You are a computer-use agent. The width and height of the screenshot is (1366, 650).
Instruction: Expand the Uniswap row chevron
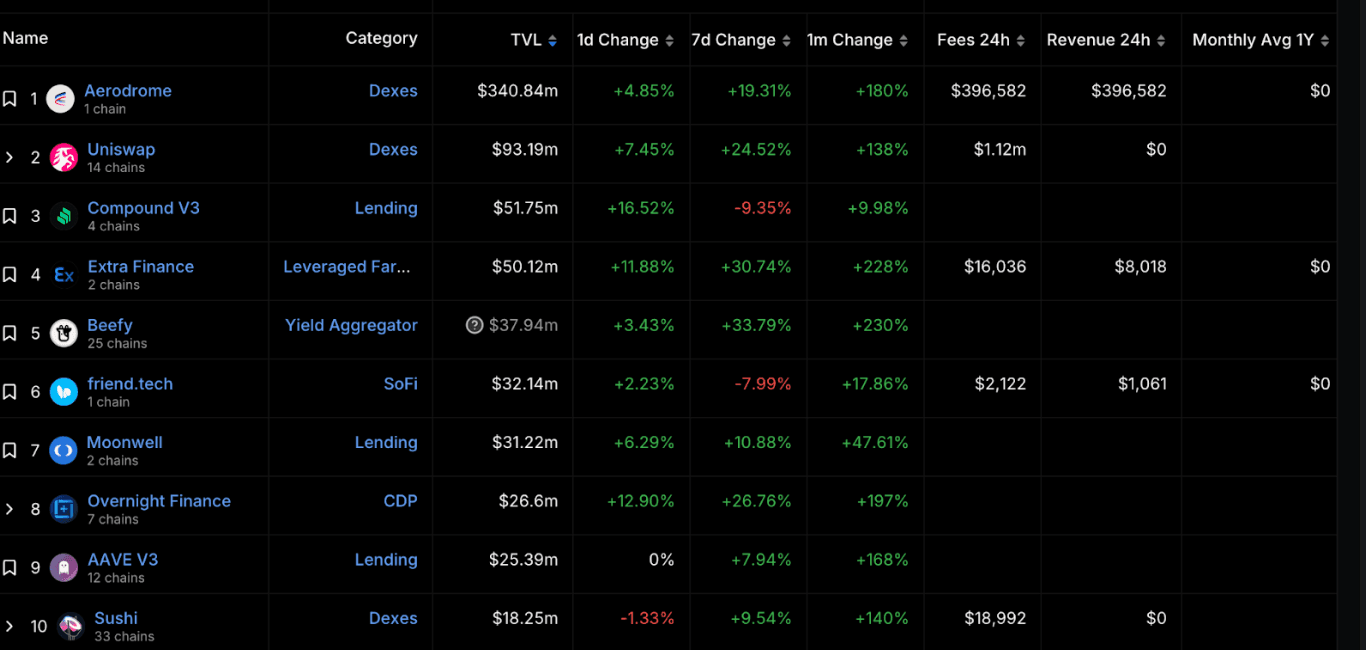[10, 158]
